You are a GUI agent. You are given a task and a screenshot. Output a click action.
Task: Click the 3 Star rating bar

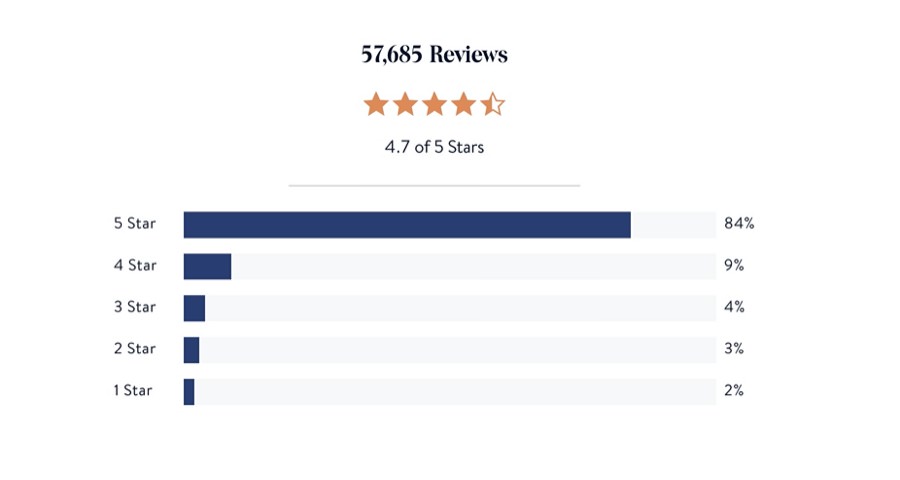click(x=450, y=308)
